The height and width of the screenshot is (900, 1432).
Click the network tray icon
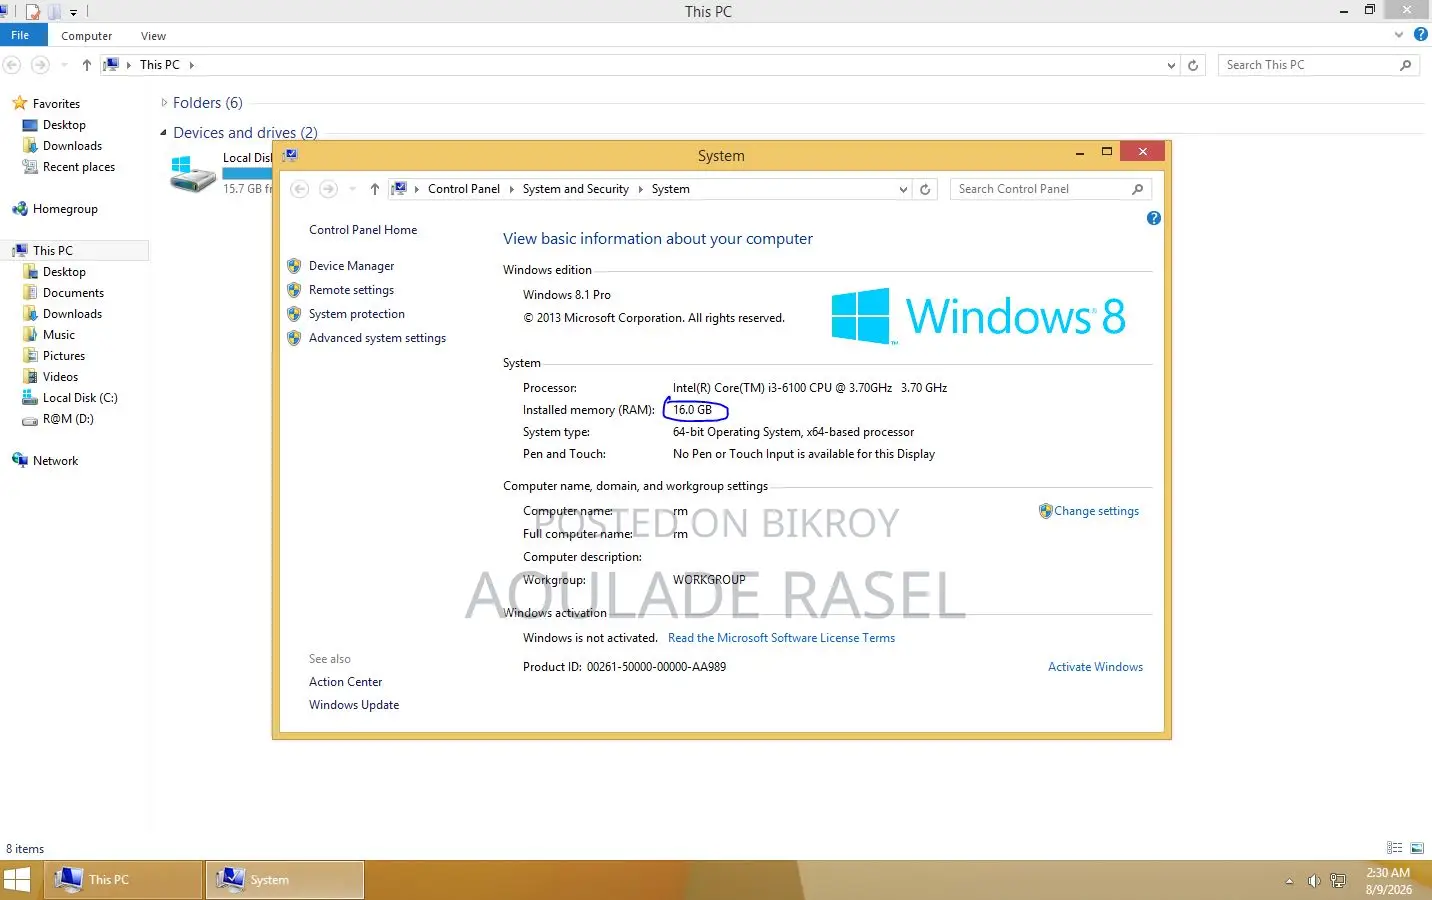1338,881
